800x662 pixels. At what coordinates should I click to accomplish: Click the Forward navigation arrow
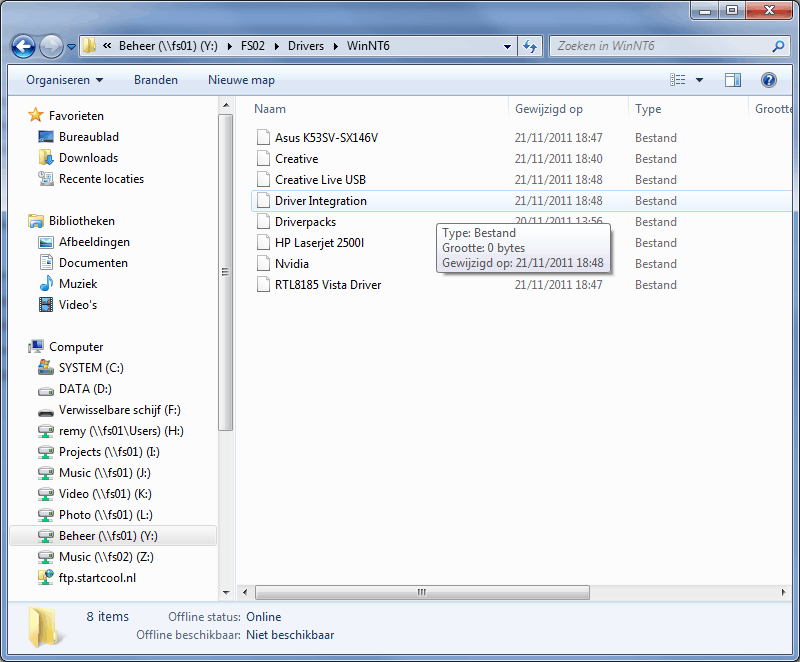coord(51,46)
